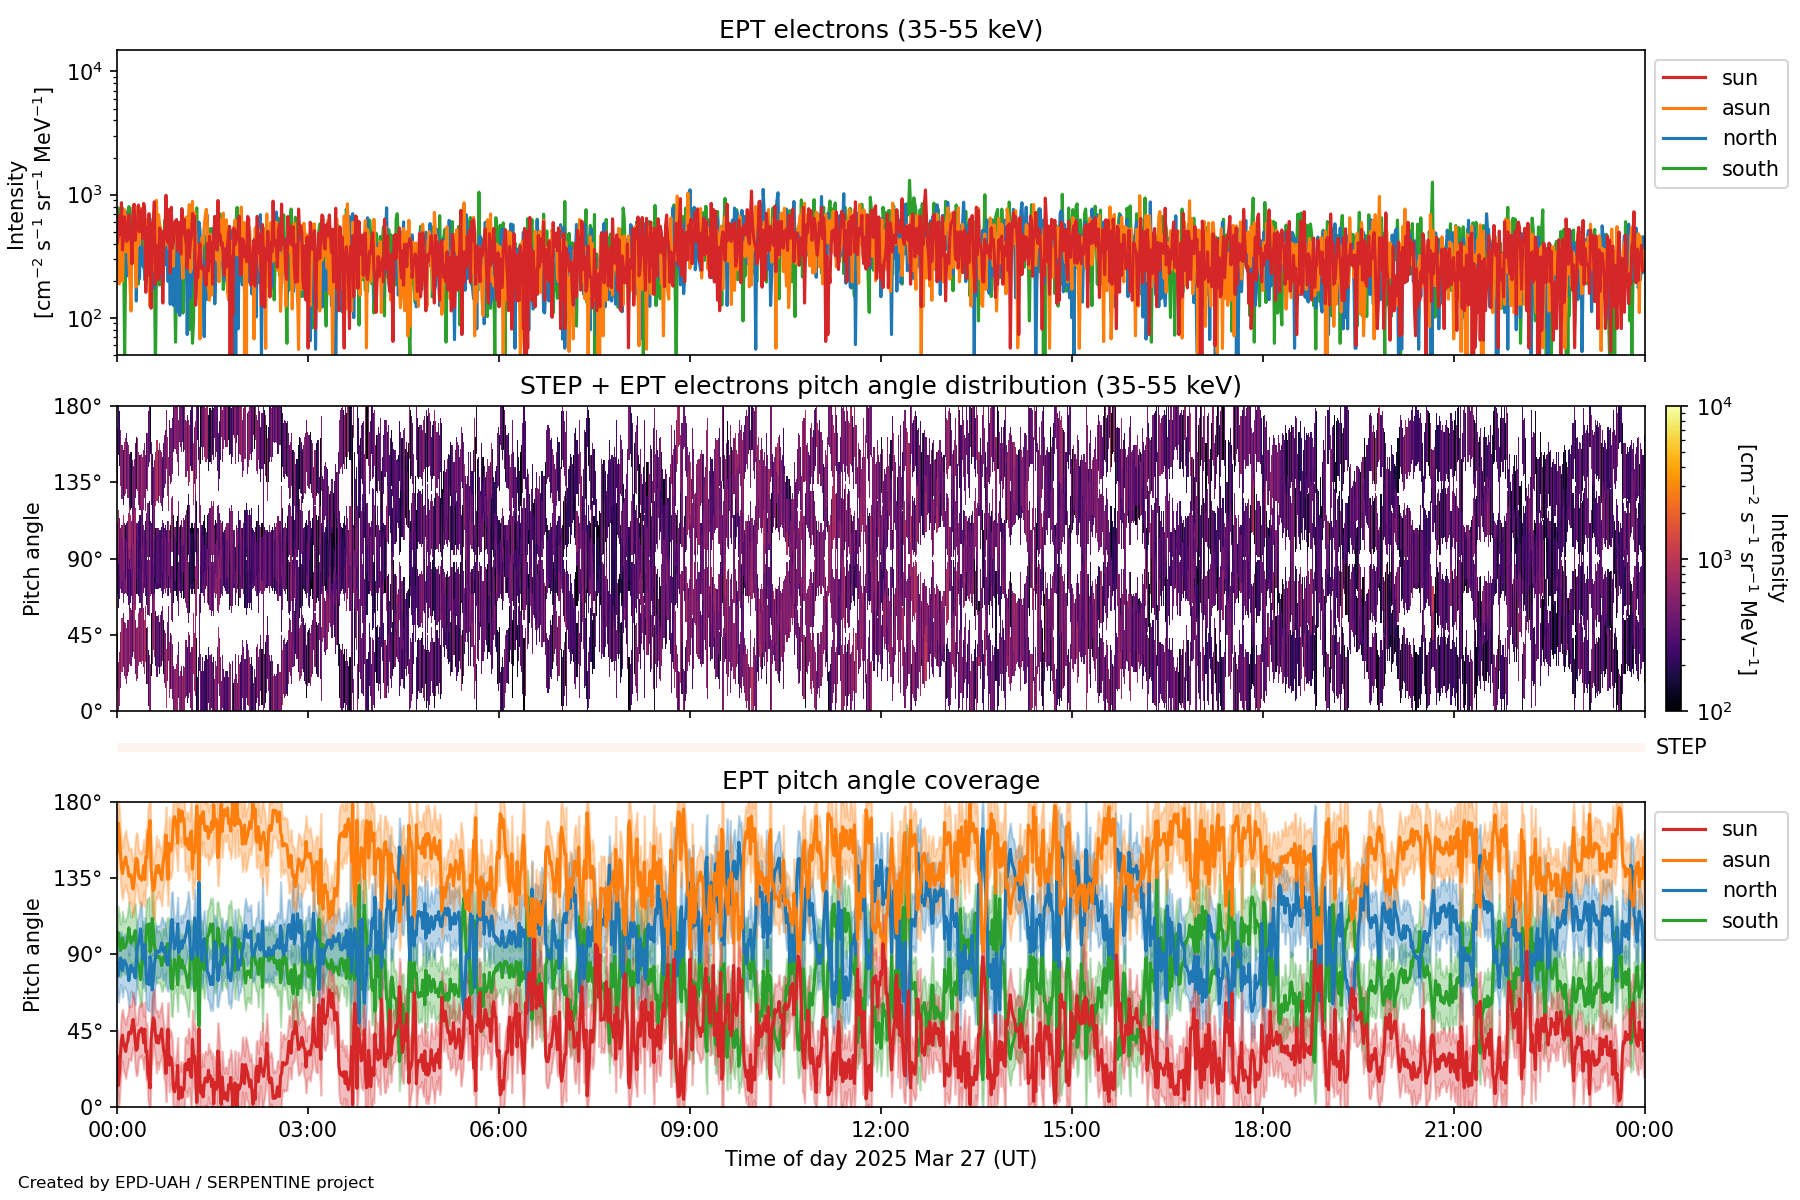The image size is (1800, 1200).
Task: Click the 'STEP' label beside the thin bar
Action: (1680, 747)
